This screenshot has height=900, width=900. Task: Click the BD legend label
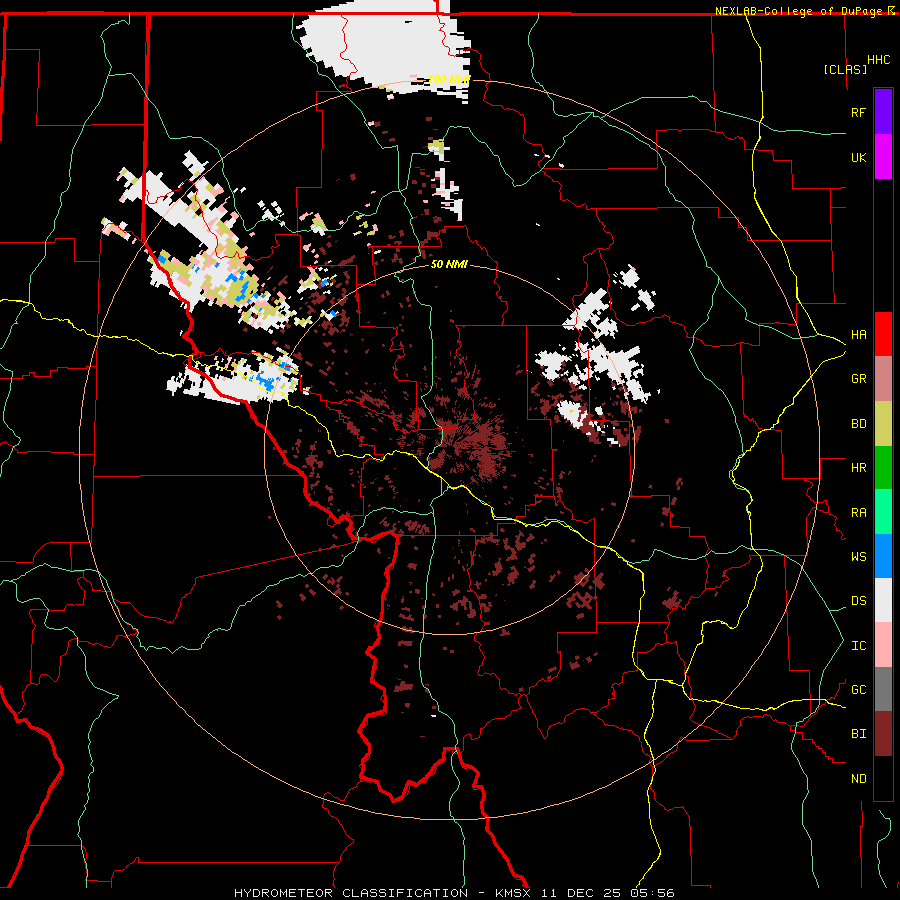858,424
